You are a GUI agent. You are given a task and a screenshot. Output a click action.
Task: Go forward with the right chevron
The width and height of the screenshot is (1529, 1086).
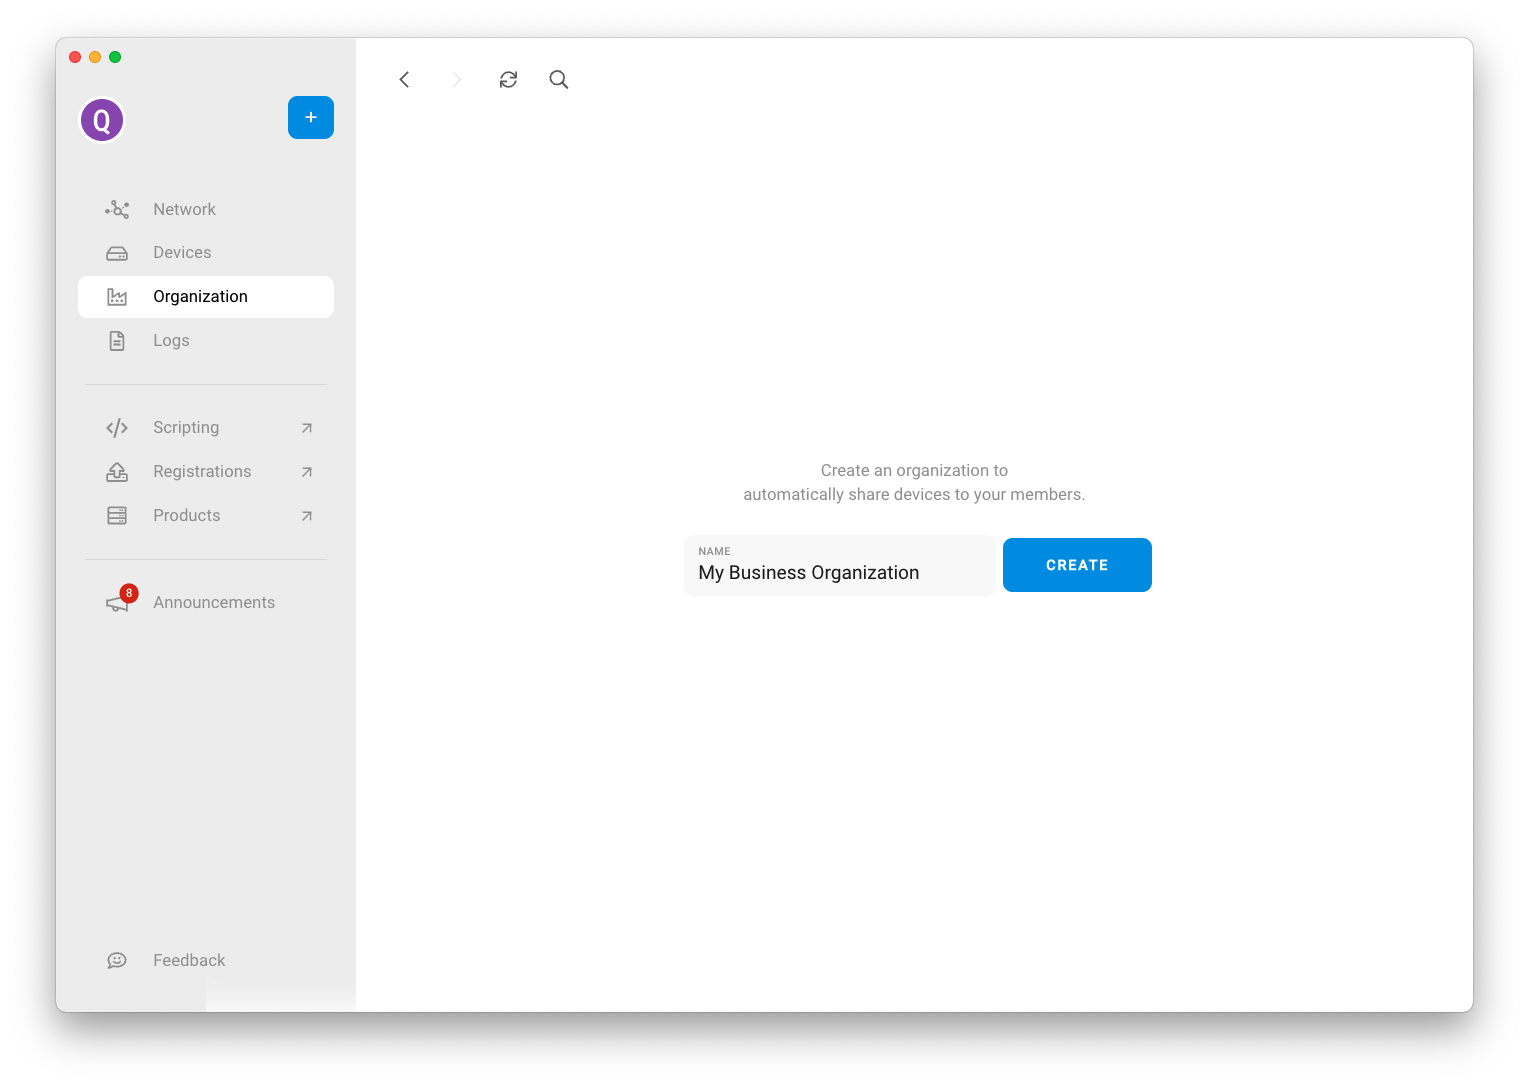coord(457,79)
